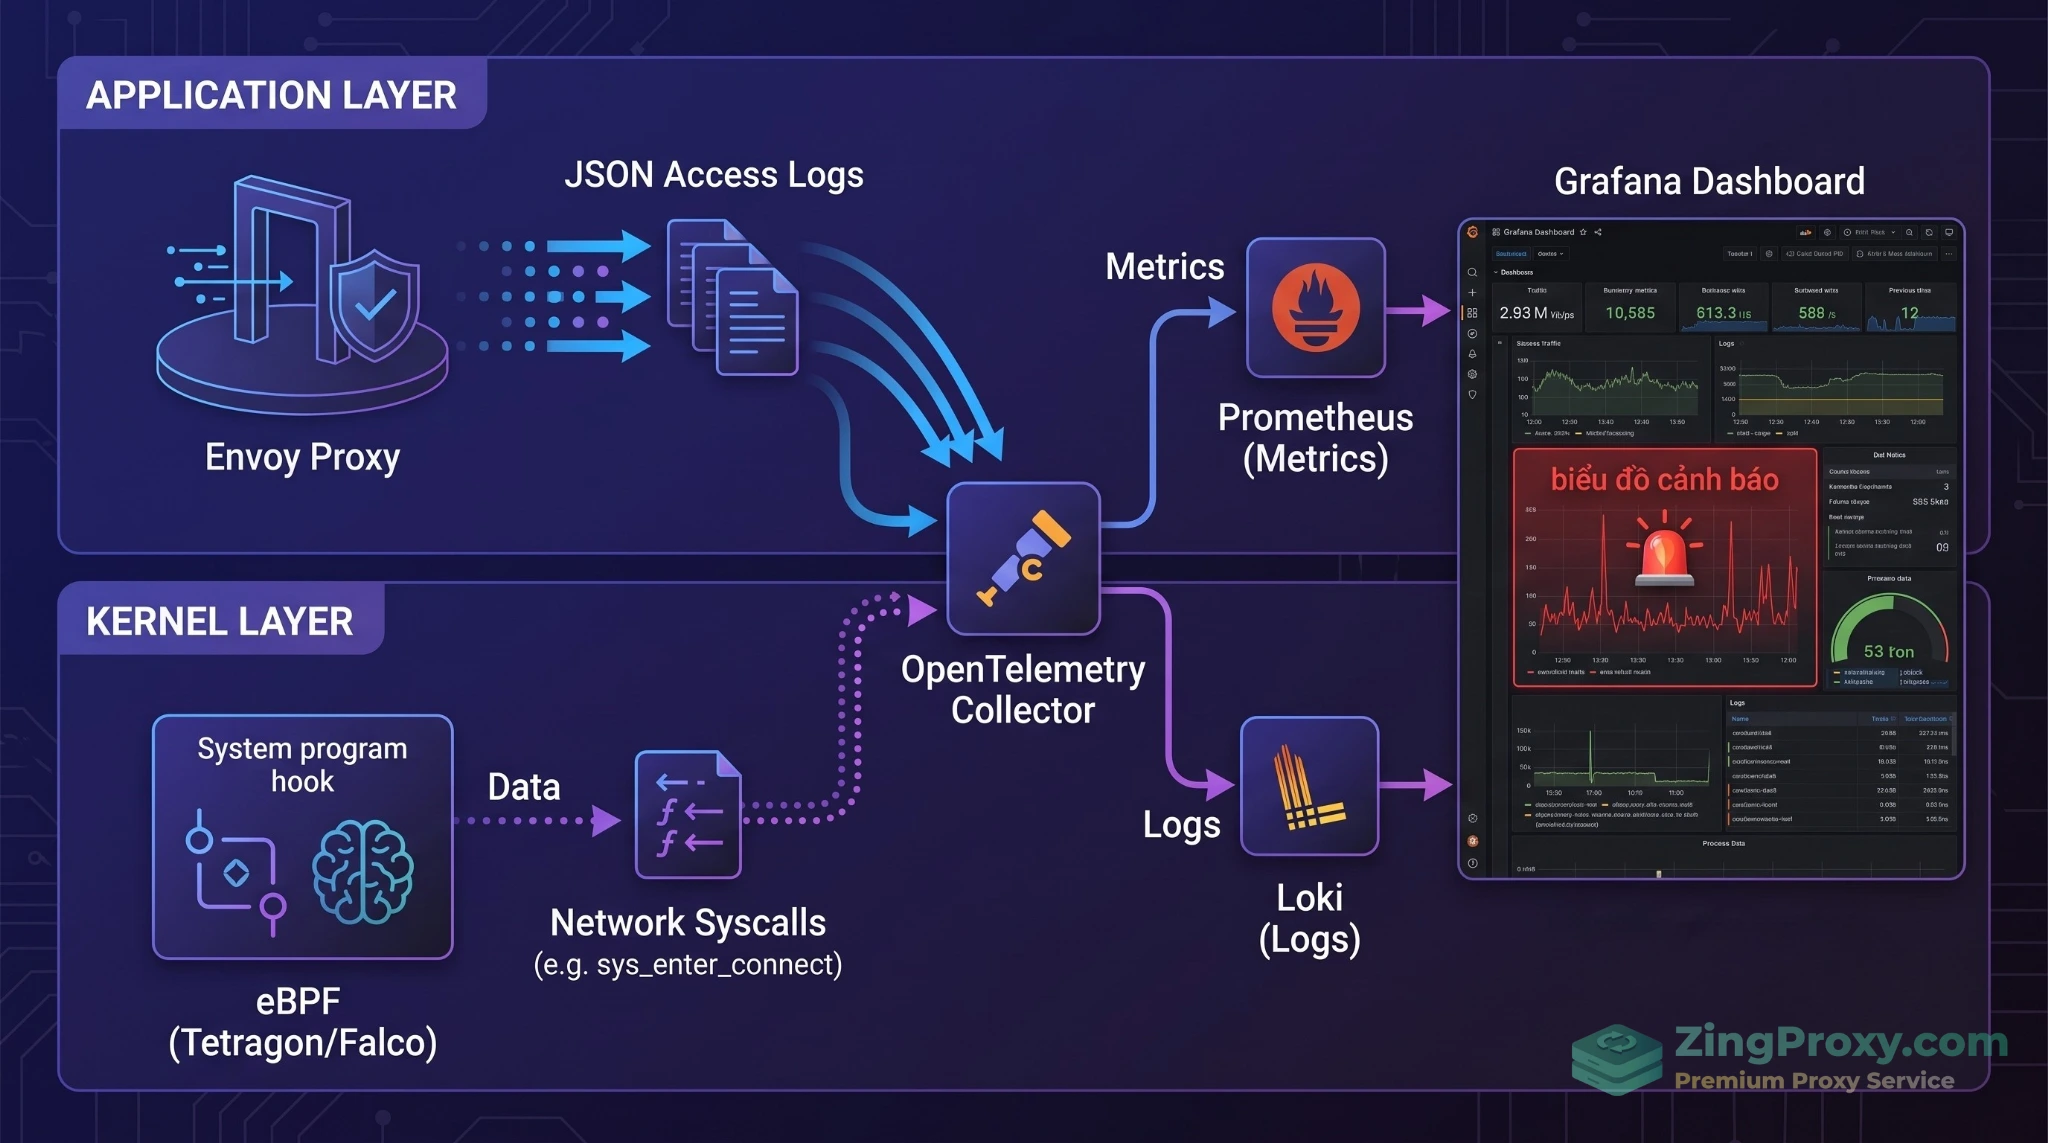Click the '(e.g. sys_enter_connect)' text
2048x1143 pixels.
pos(688,964)
